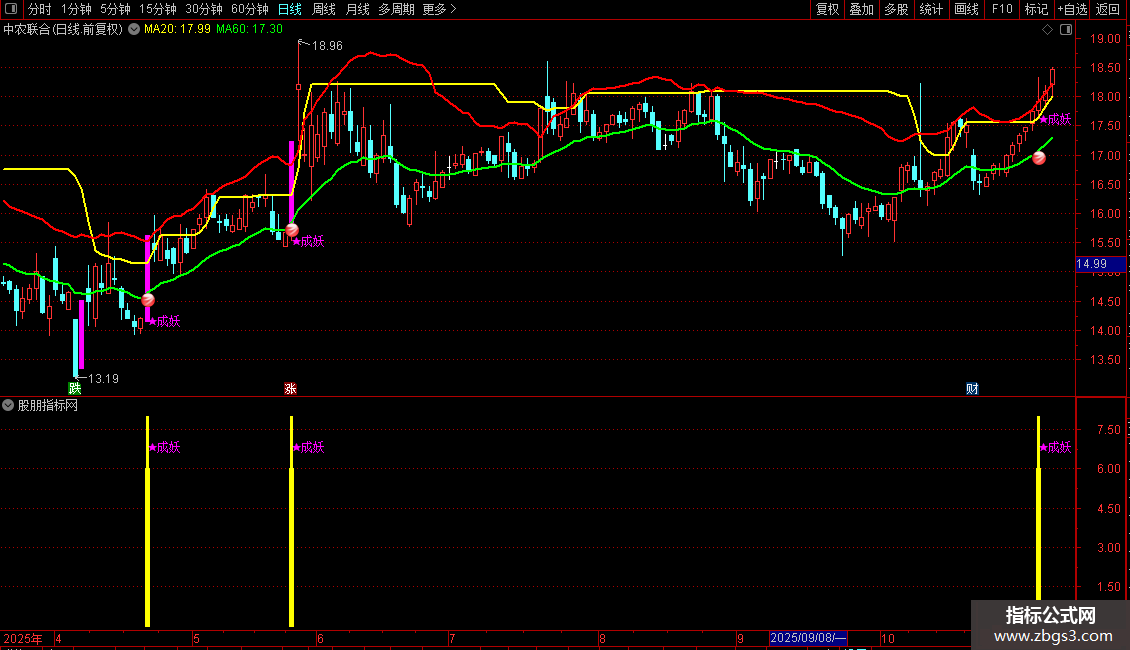Open 股朋指标网 sub-indicator settings dropdown
The image size is (1130, 650).
(8, 406)
